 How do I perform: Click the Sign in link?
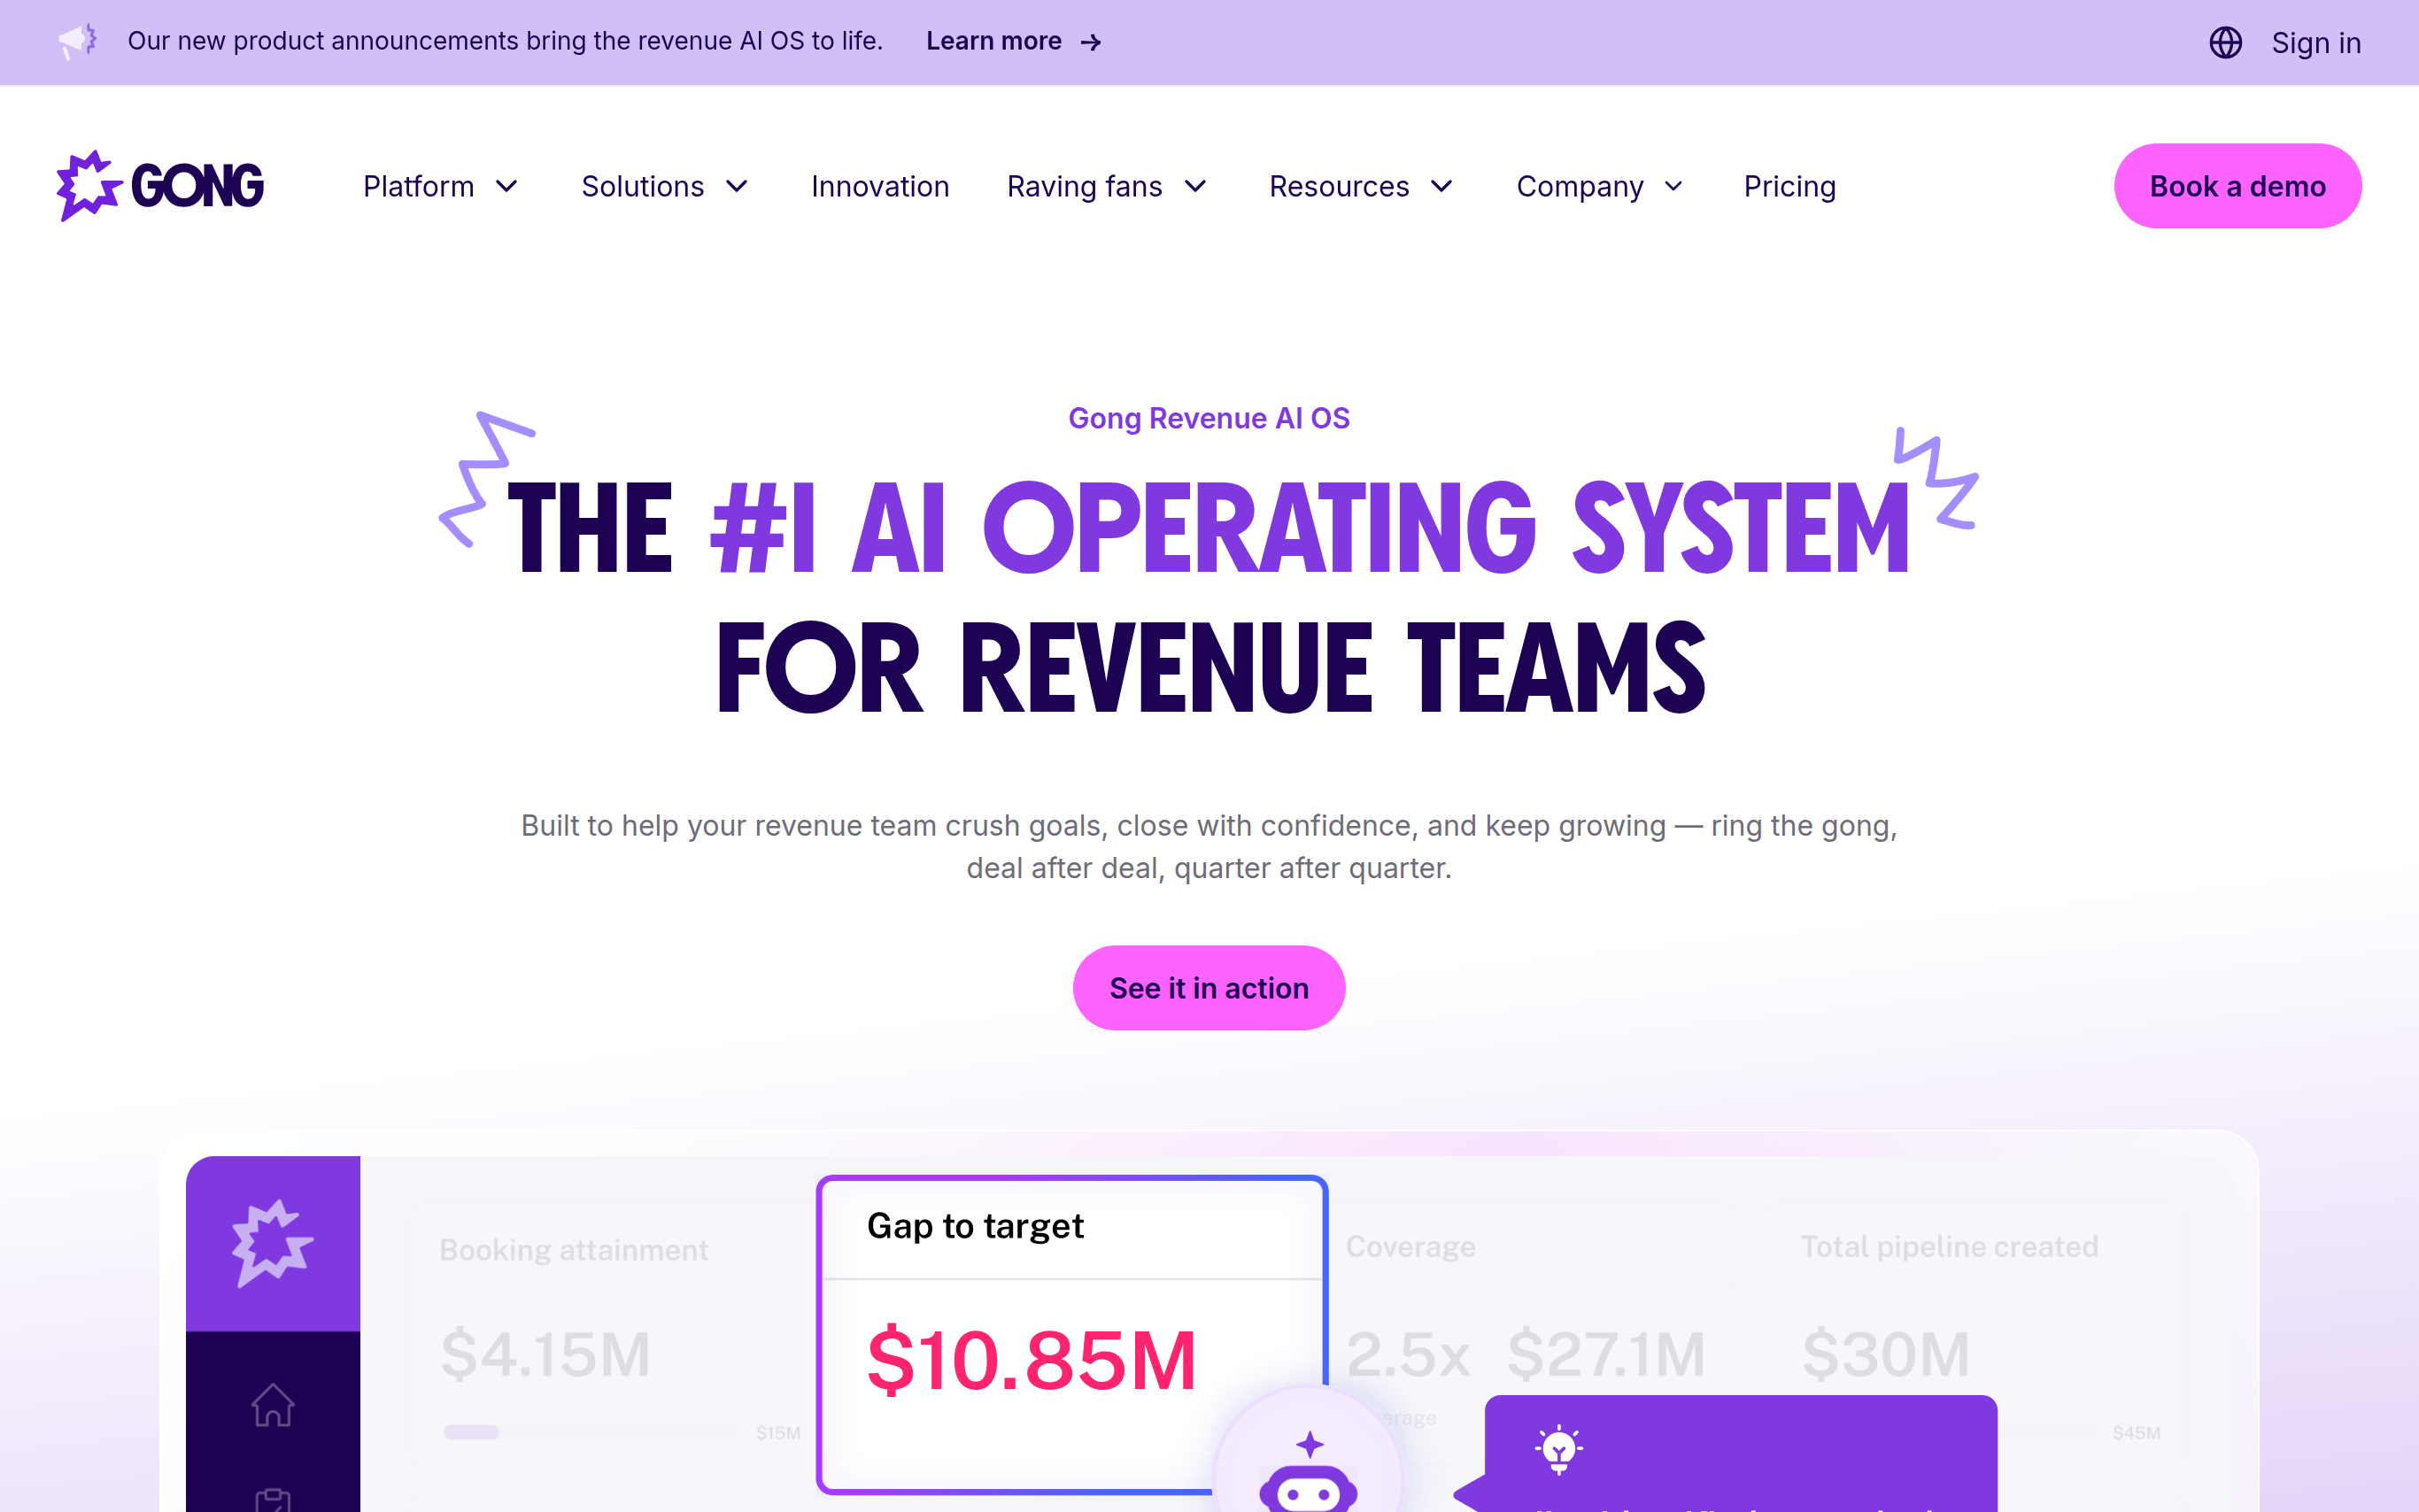[2315, 43]
